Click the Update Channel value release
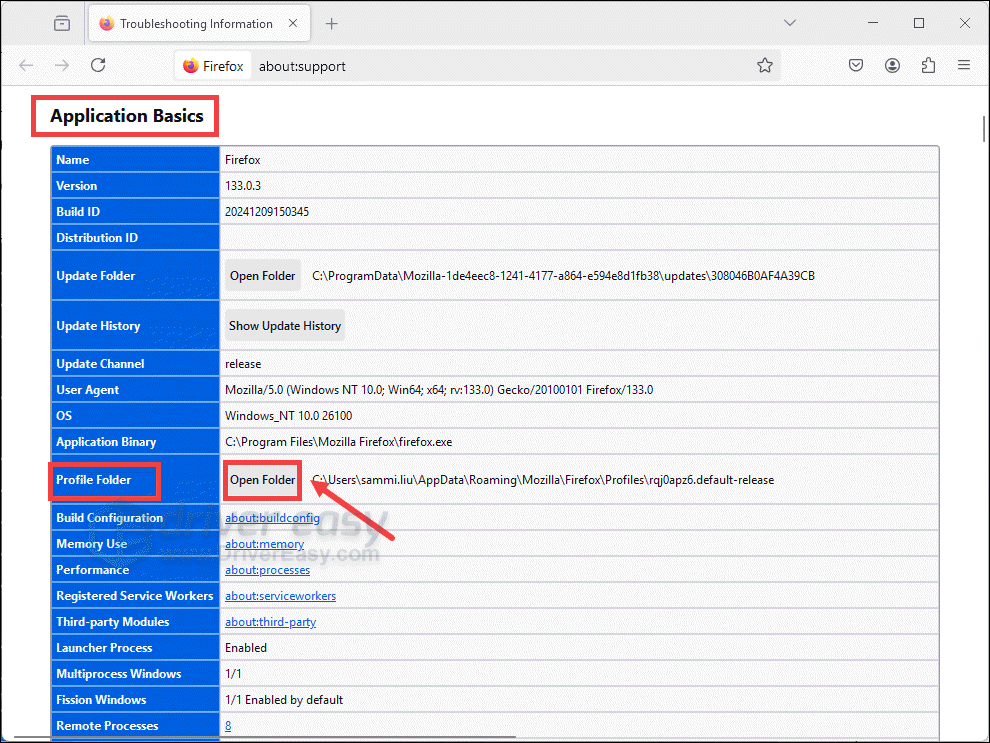990x743 pixels. coord(243,364)
